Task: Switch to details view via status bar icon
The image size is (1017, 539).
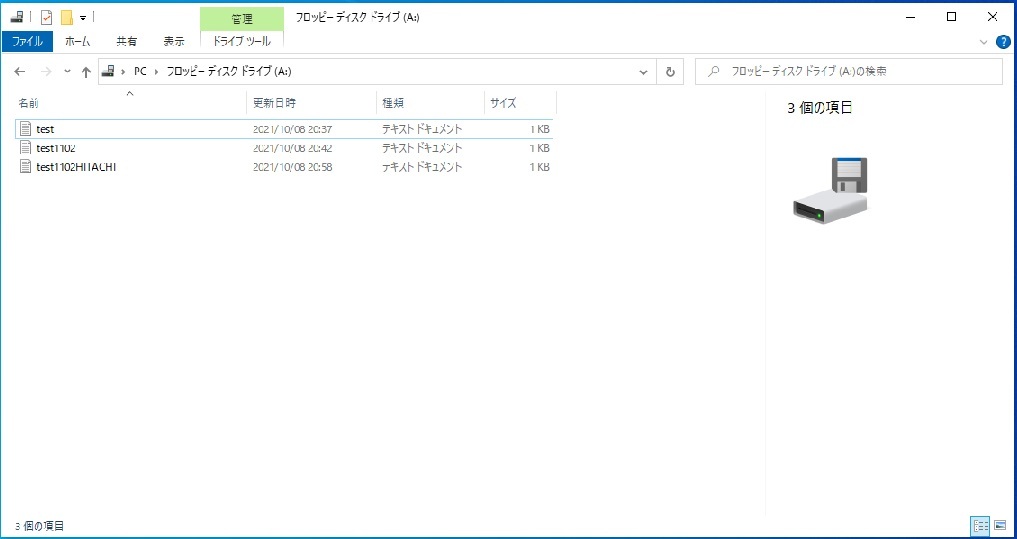Action: tap(980, 525)
